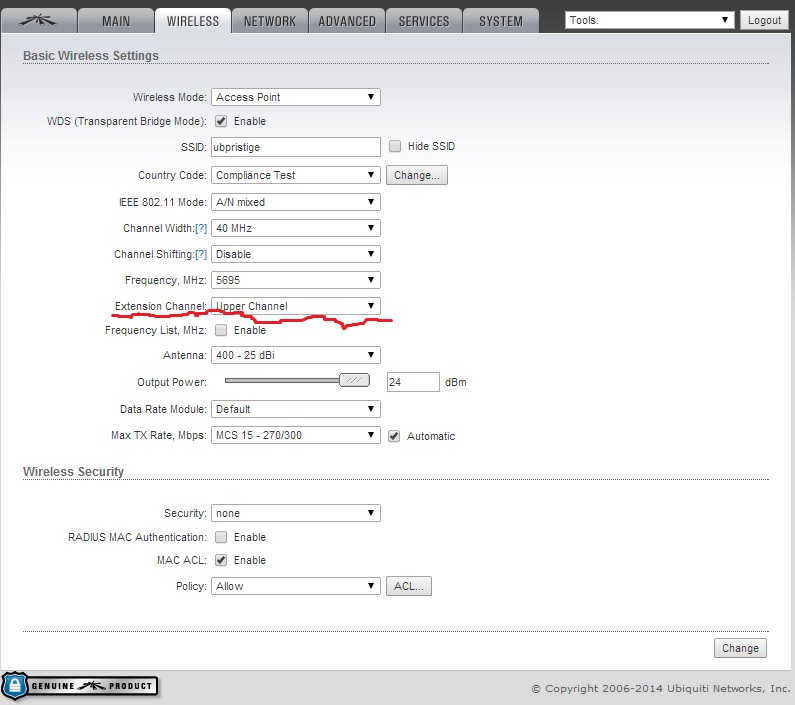Expand the Data Rate Module dropdown

[296, 409]
